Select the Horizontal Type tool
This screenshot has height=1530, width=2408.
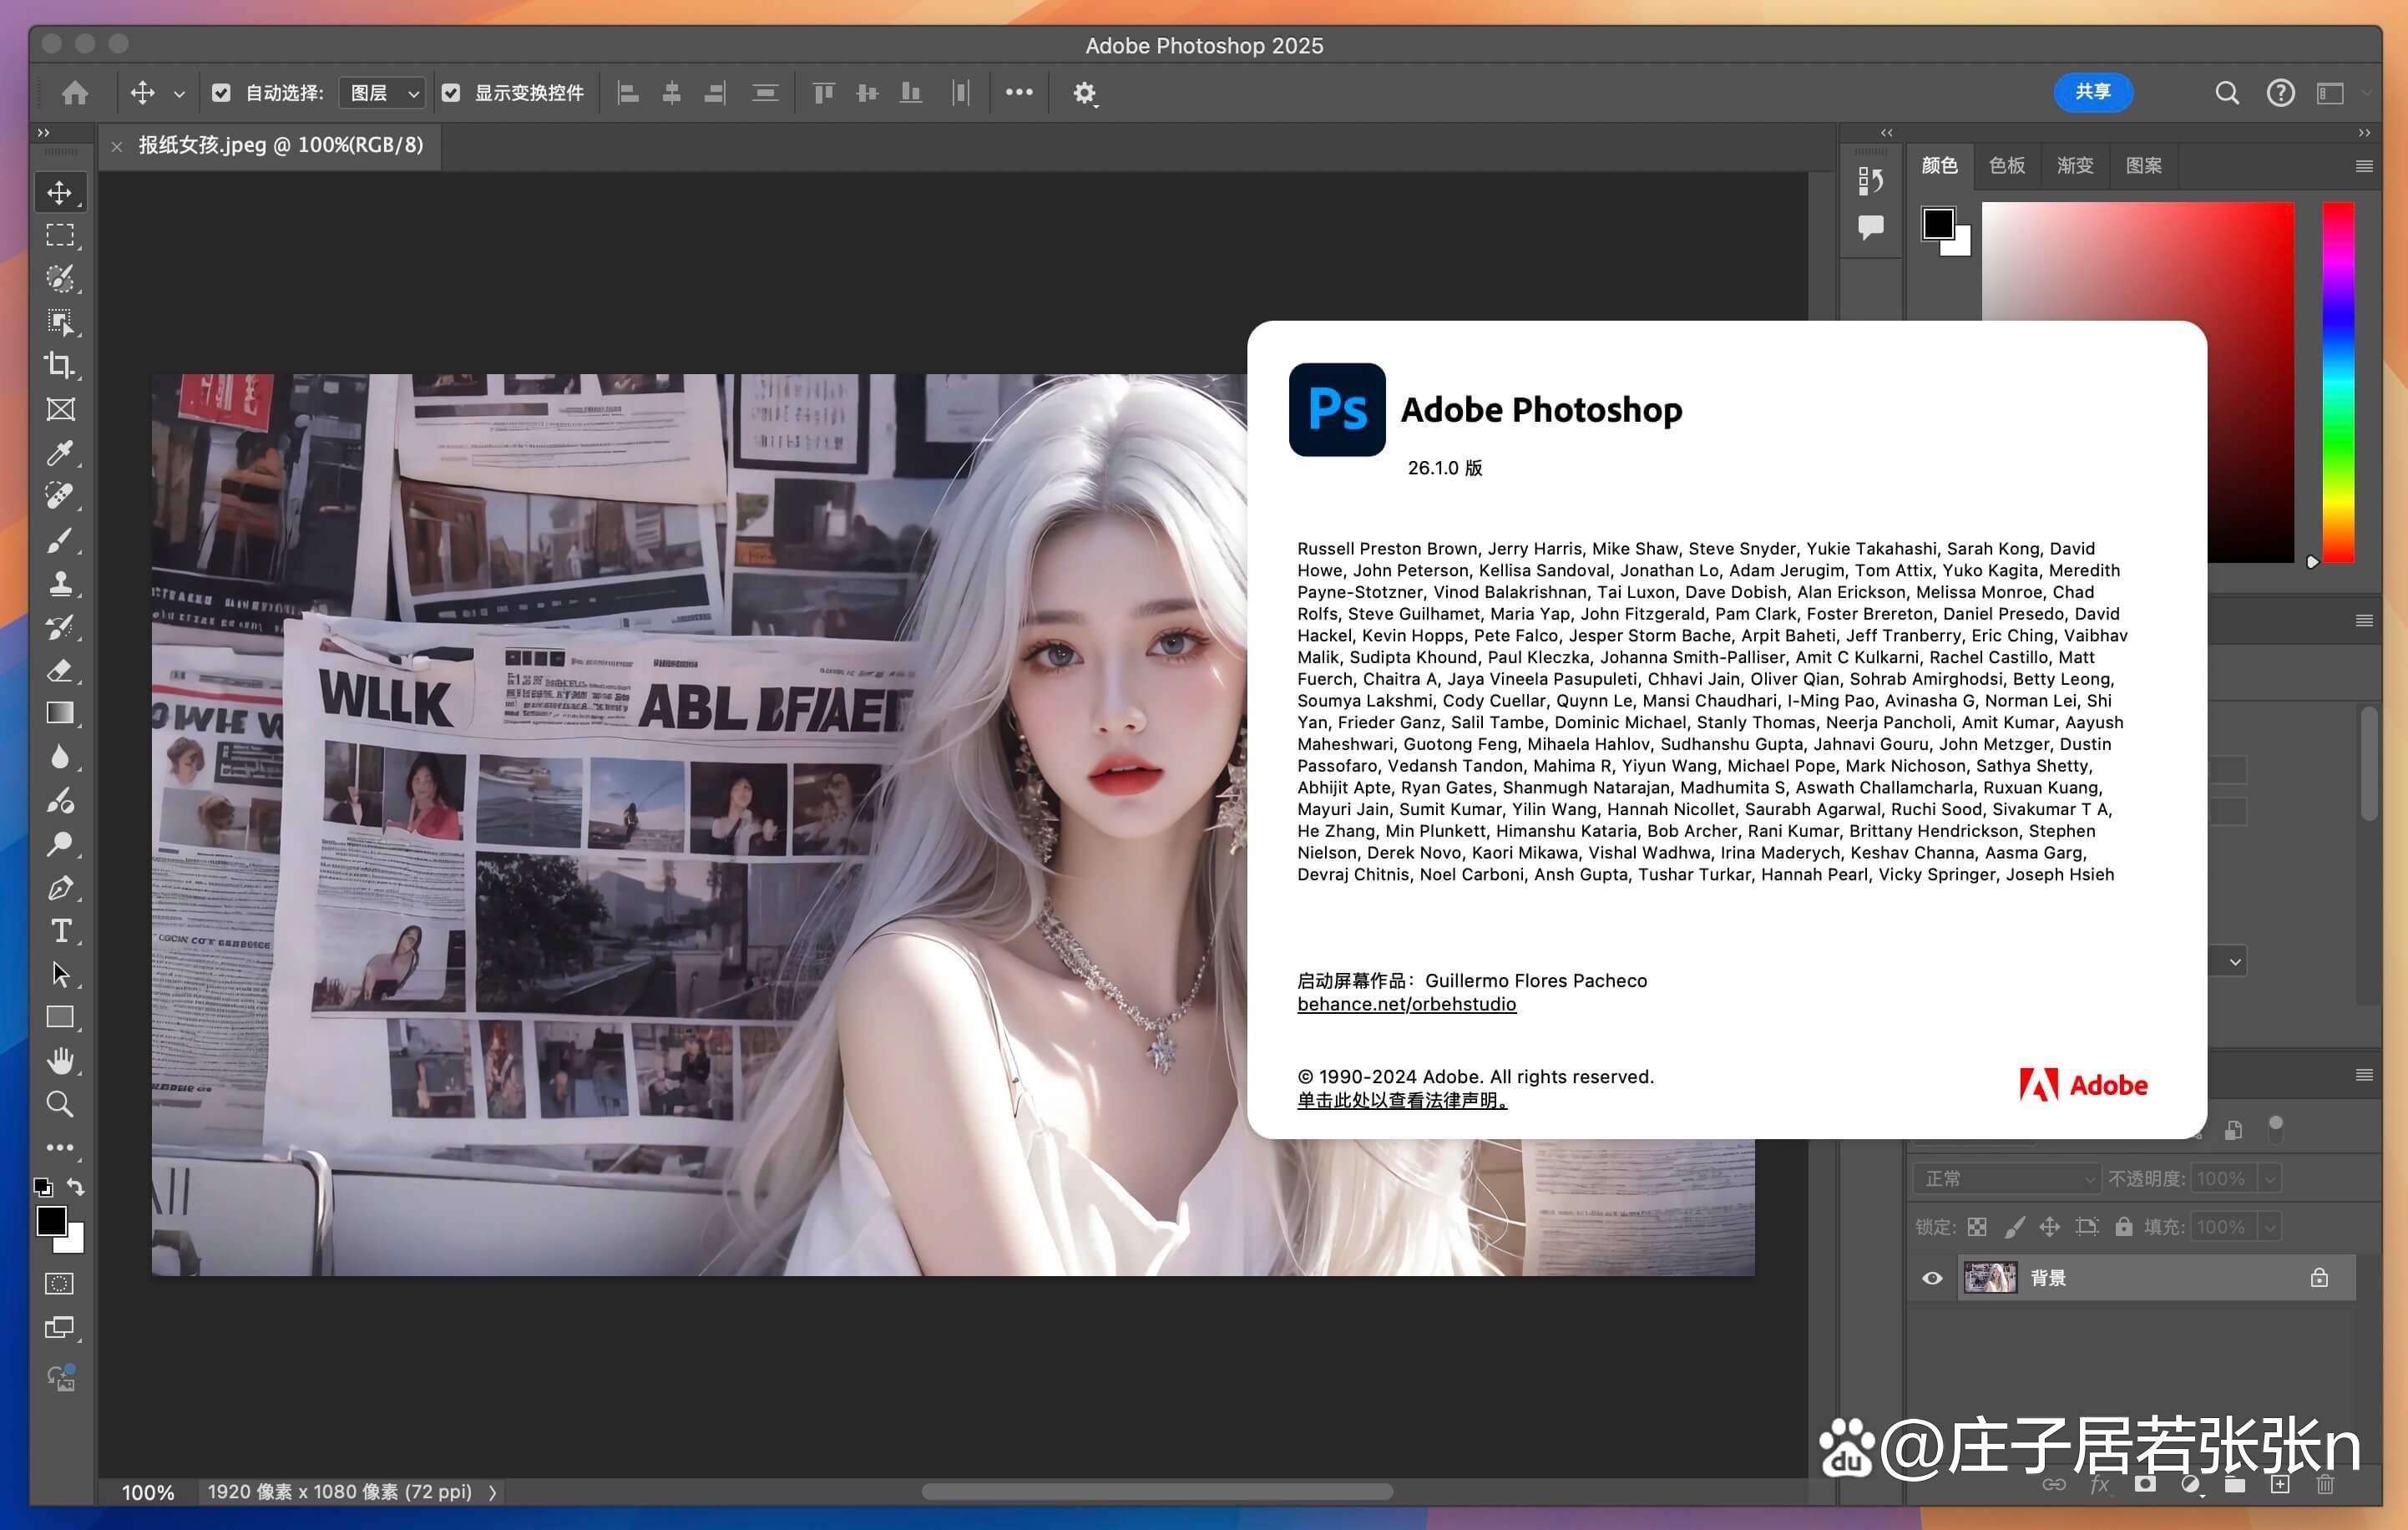click(x=60, y=931)
